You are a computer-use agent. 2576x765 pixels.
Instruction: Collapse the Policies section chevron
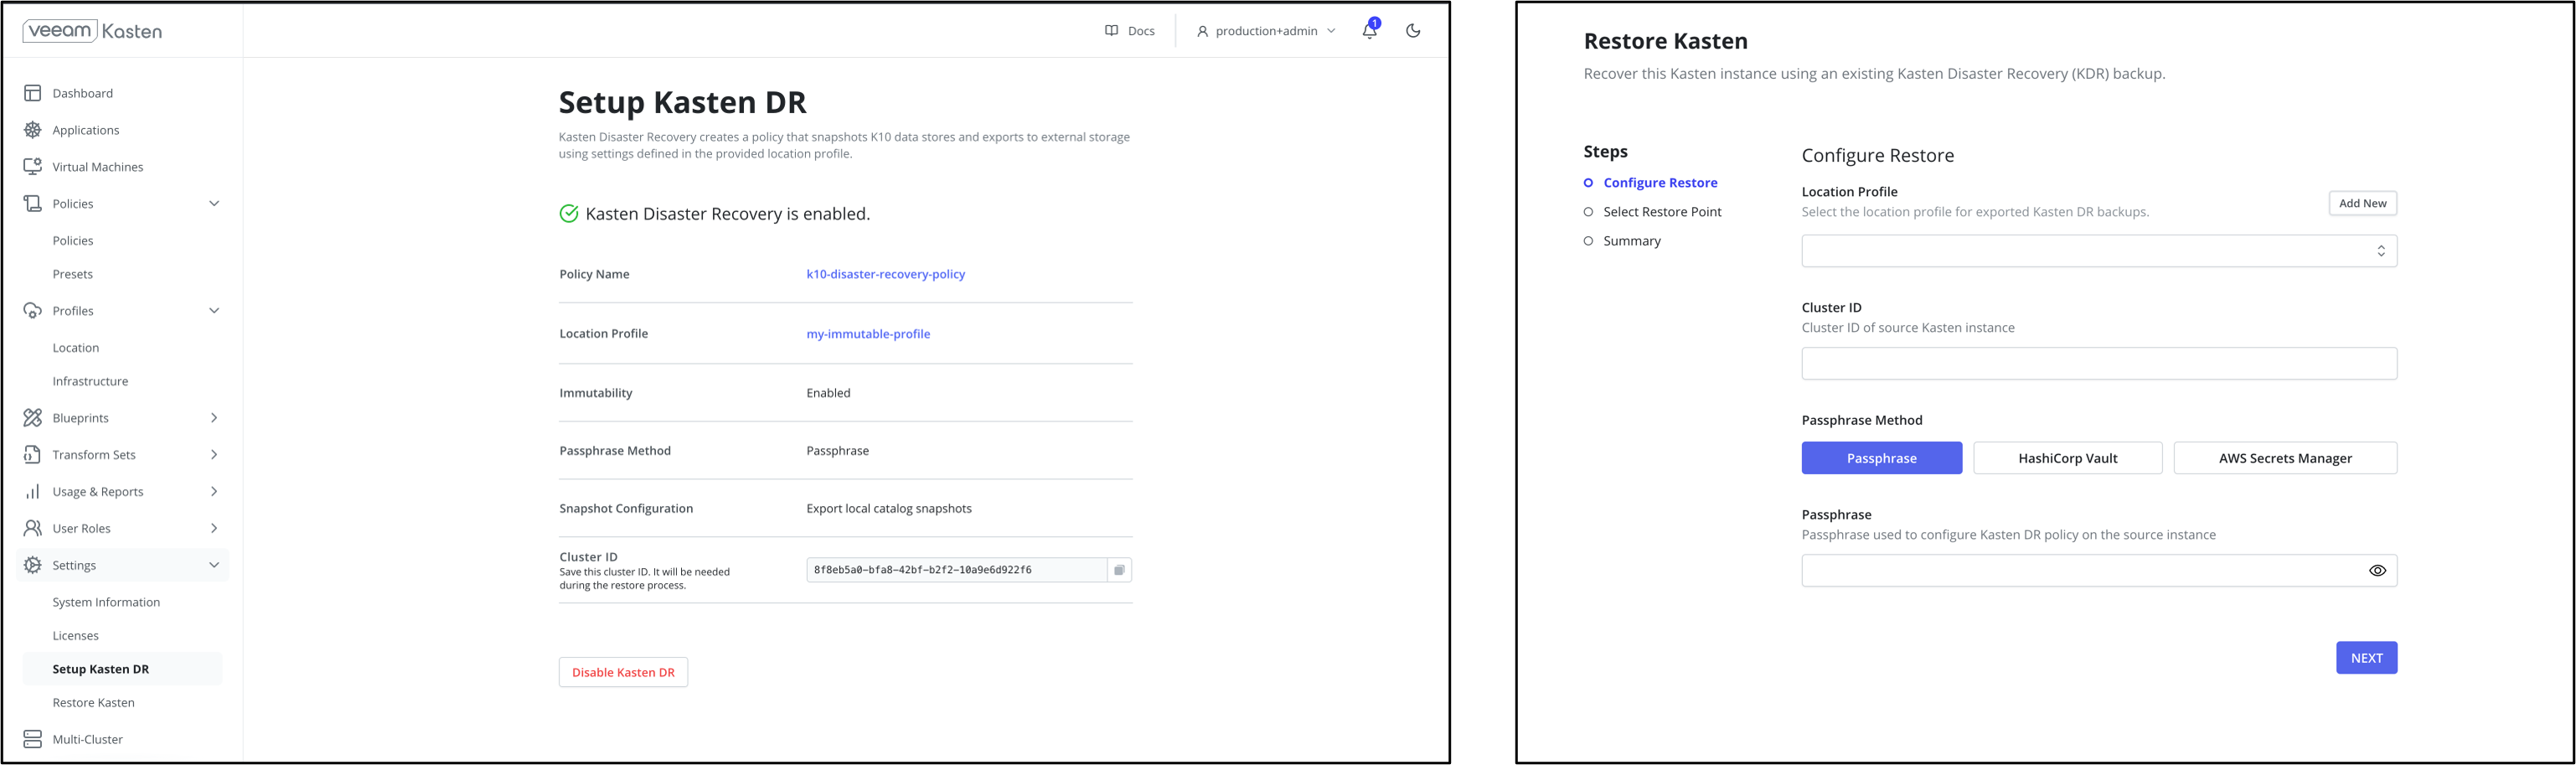coord(214,204)
